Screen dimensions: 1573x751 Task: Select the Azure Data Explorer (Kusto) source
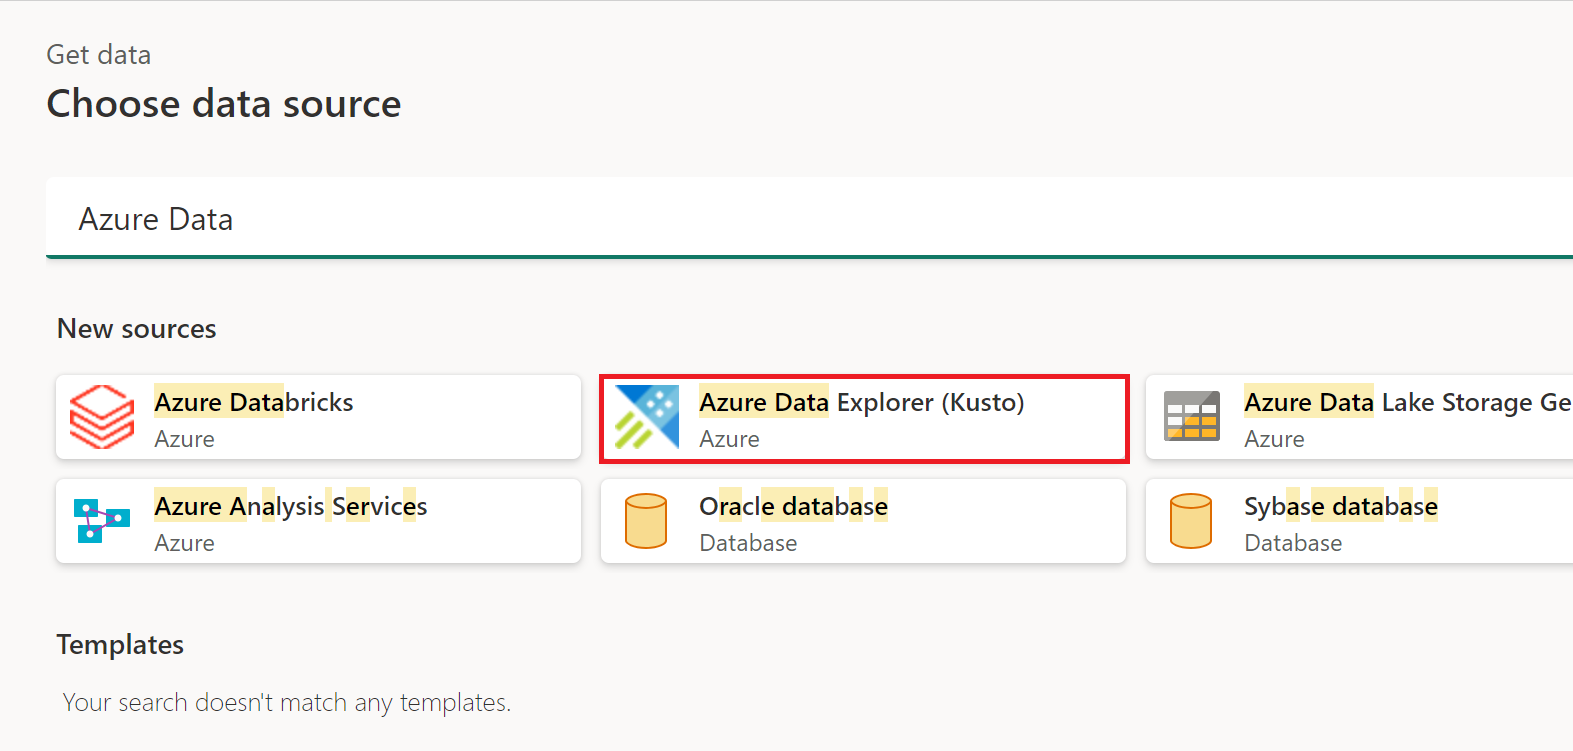[863, 418]
